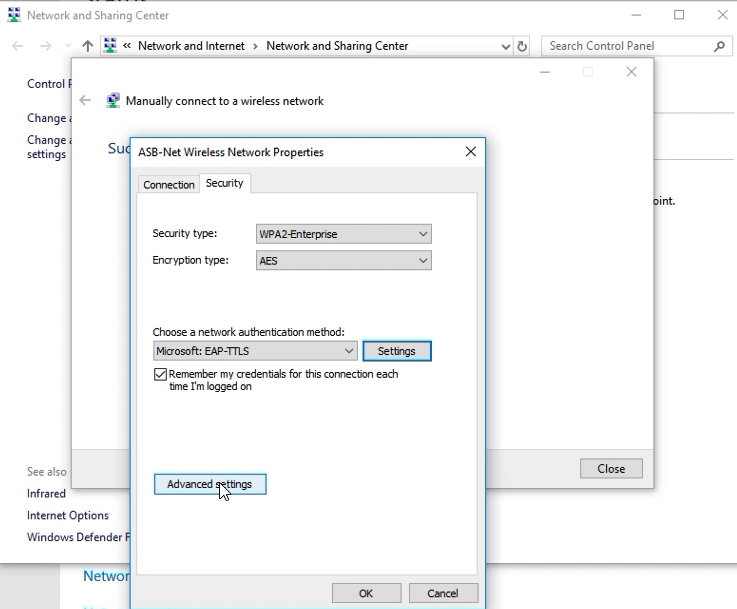Refresh the Control Panel view
Screen dimensions: 737x609
coord(522,46)
